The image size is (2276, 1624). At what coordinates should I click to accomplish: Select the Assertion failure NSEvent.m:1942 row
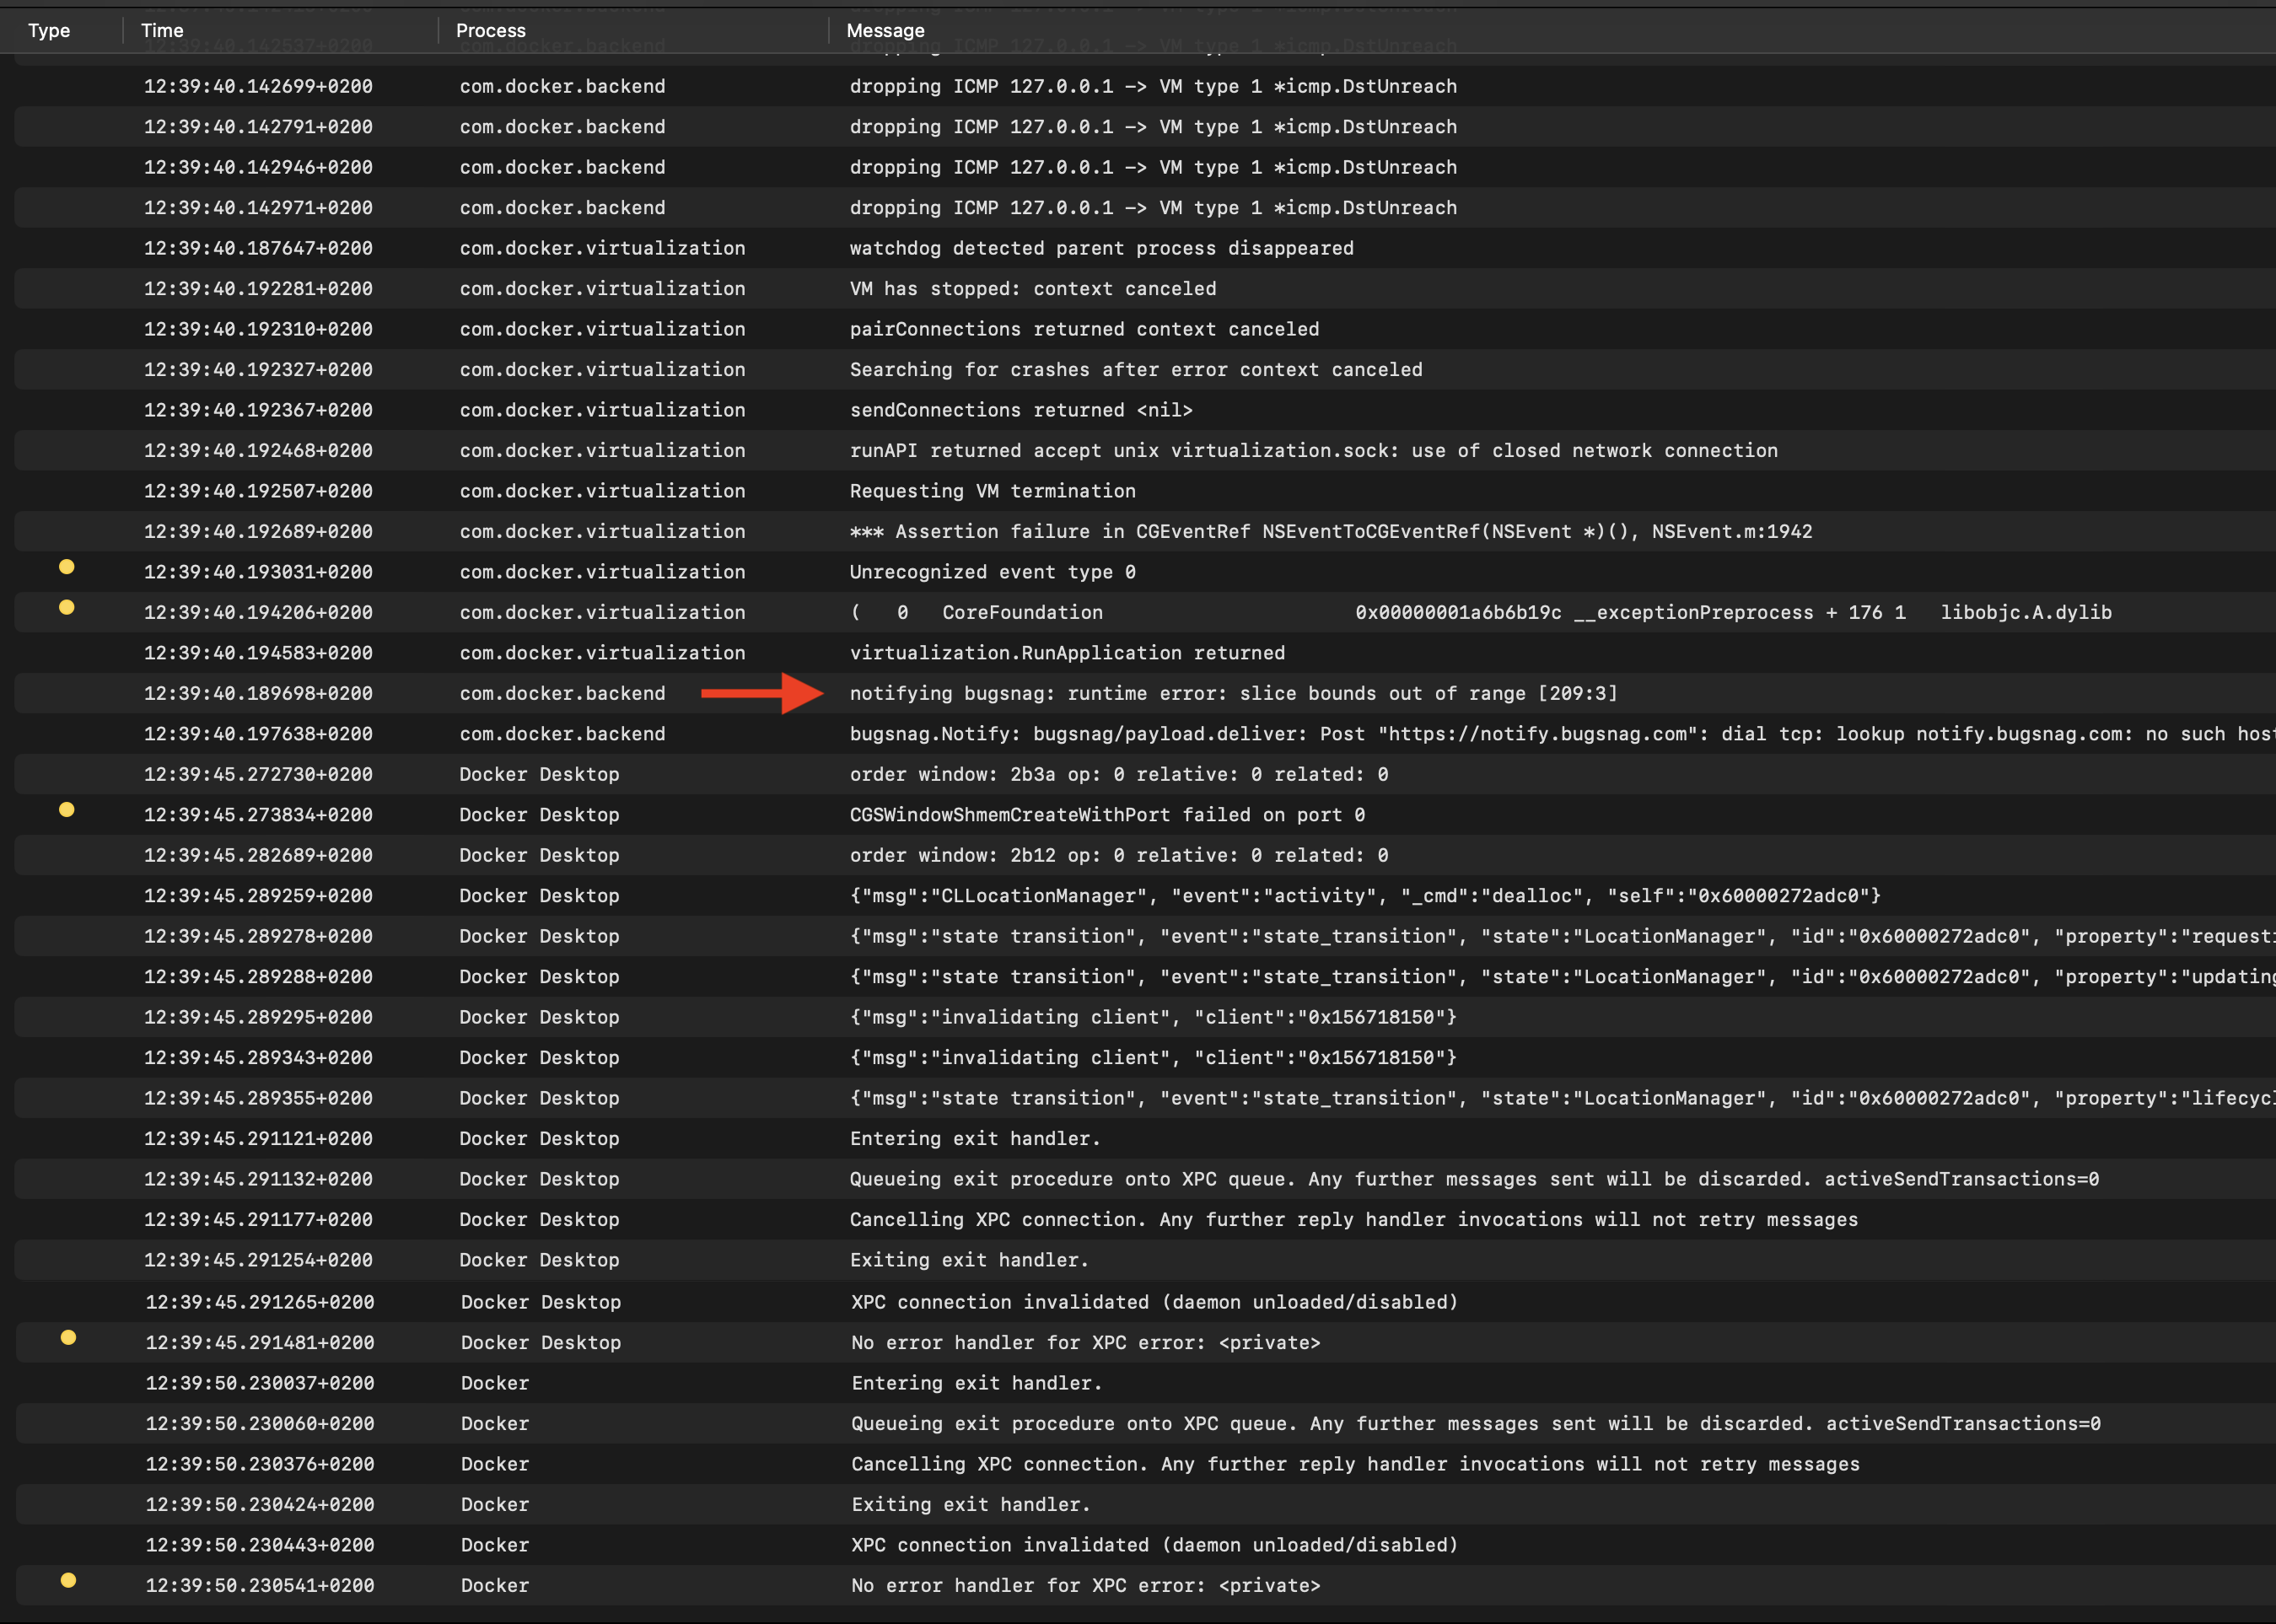(x=1330, y=532)
